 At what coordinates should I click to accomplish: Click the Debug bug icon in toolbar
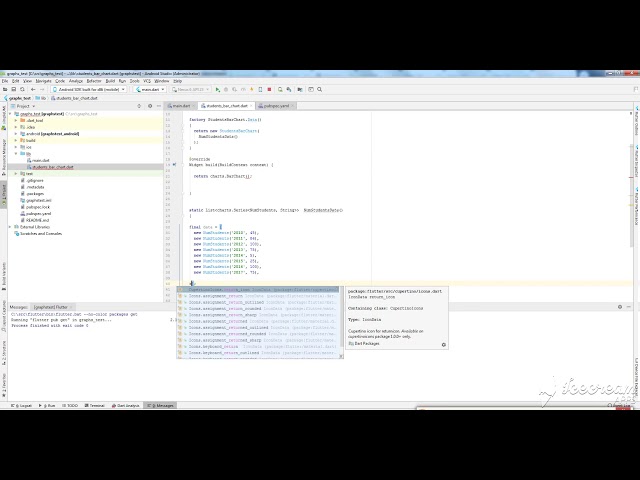225,89
